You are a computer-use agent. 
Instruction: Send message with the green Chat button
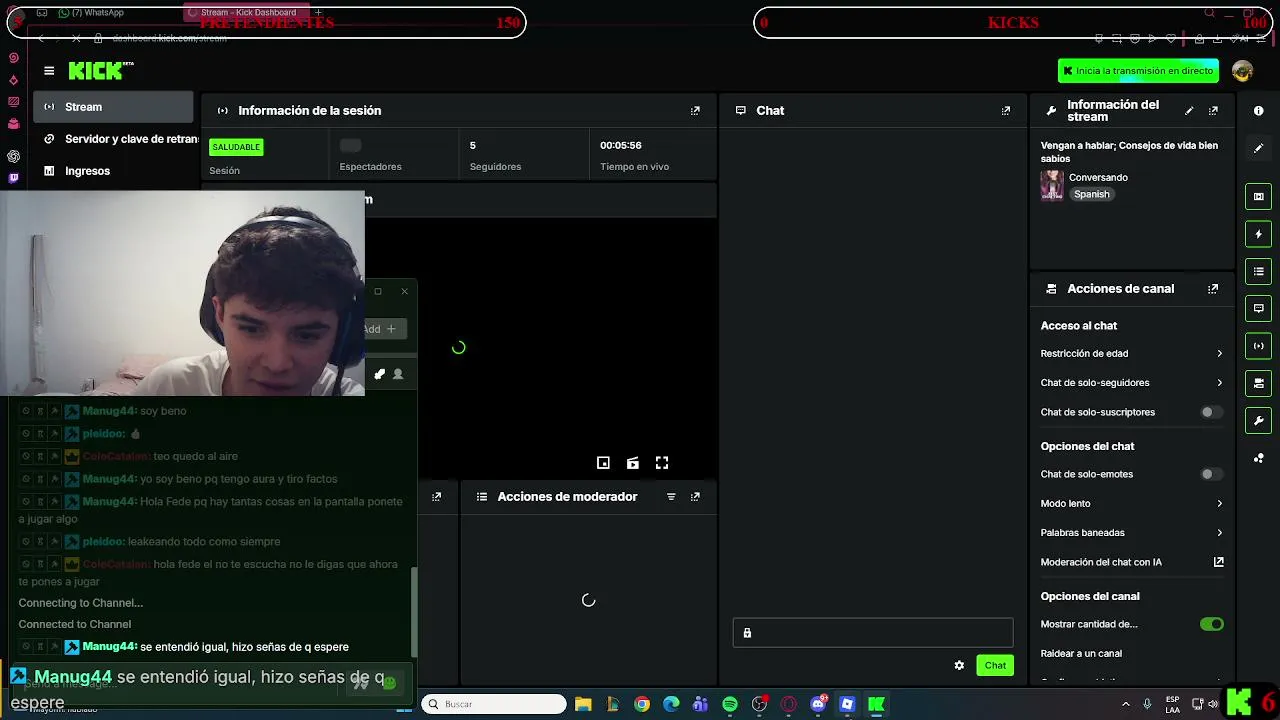(995, 665)
